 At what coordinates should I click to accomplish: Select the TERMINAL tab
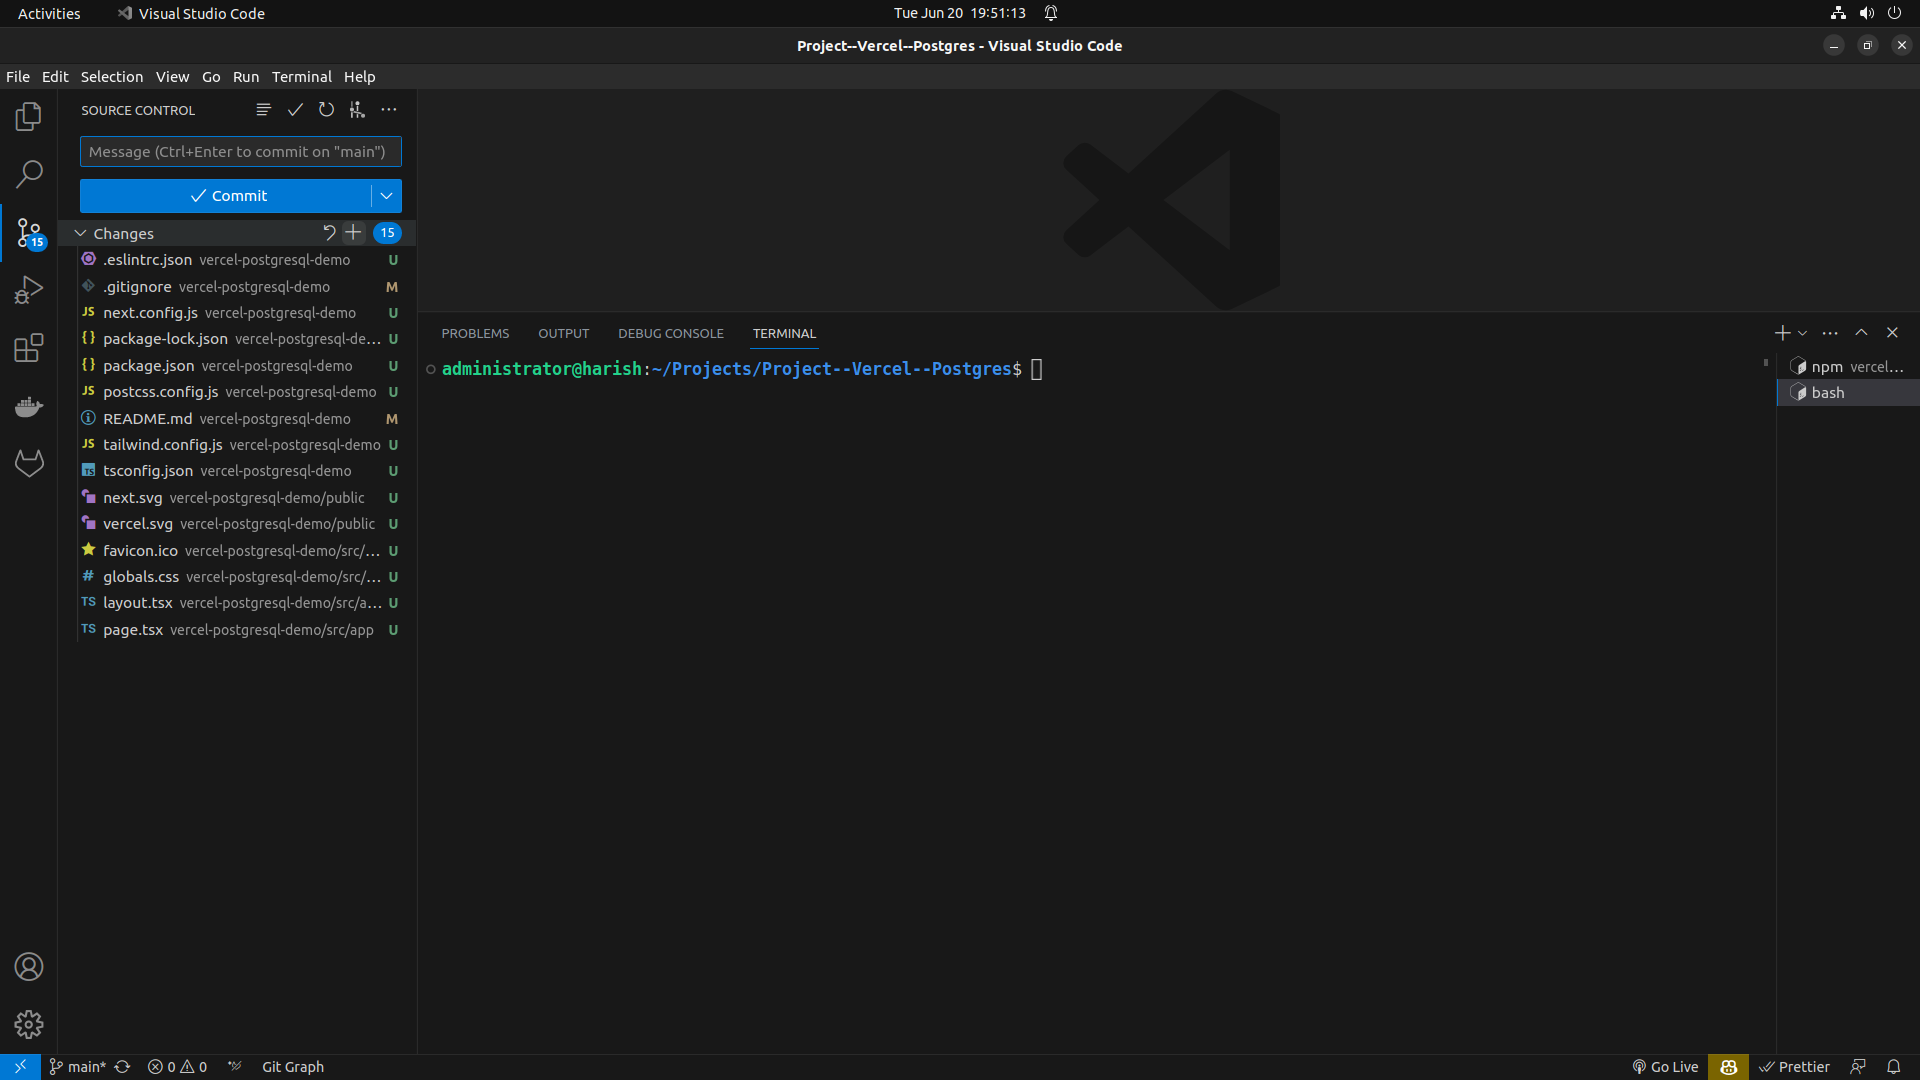tap(784, 333)
